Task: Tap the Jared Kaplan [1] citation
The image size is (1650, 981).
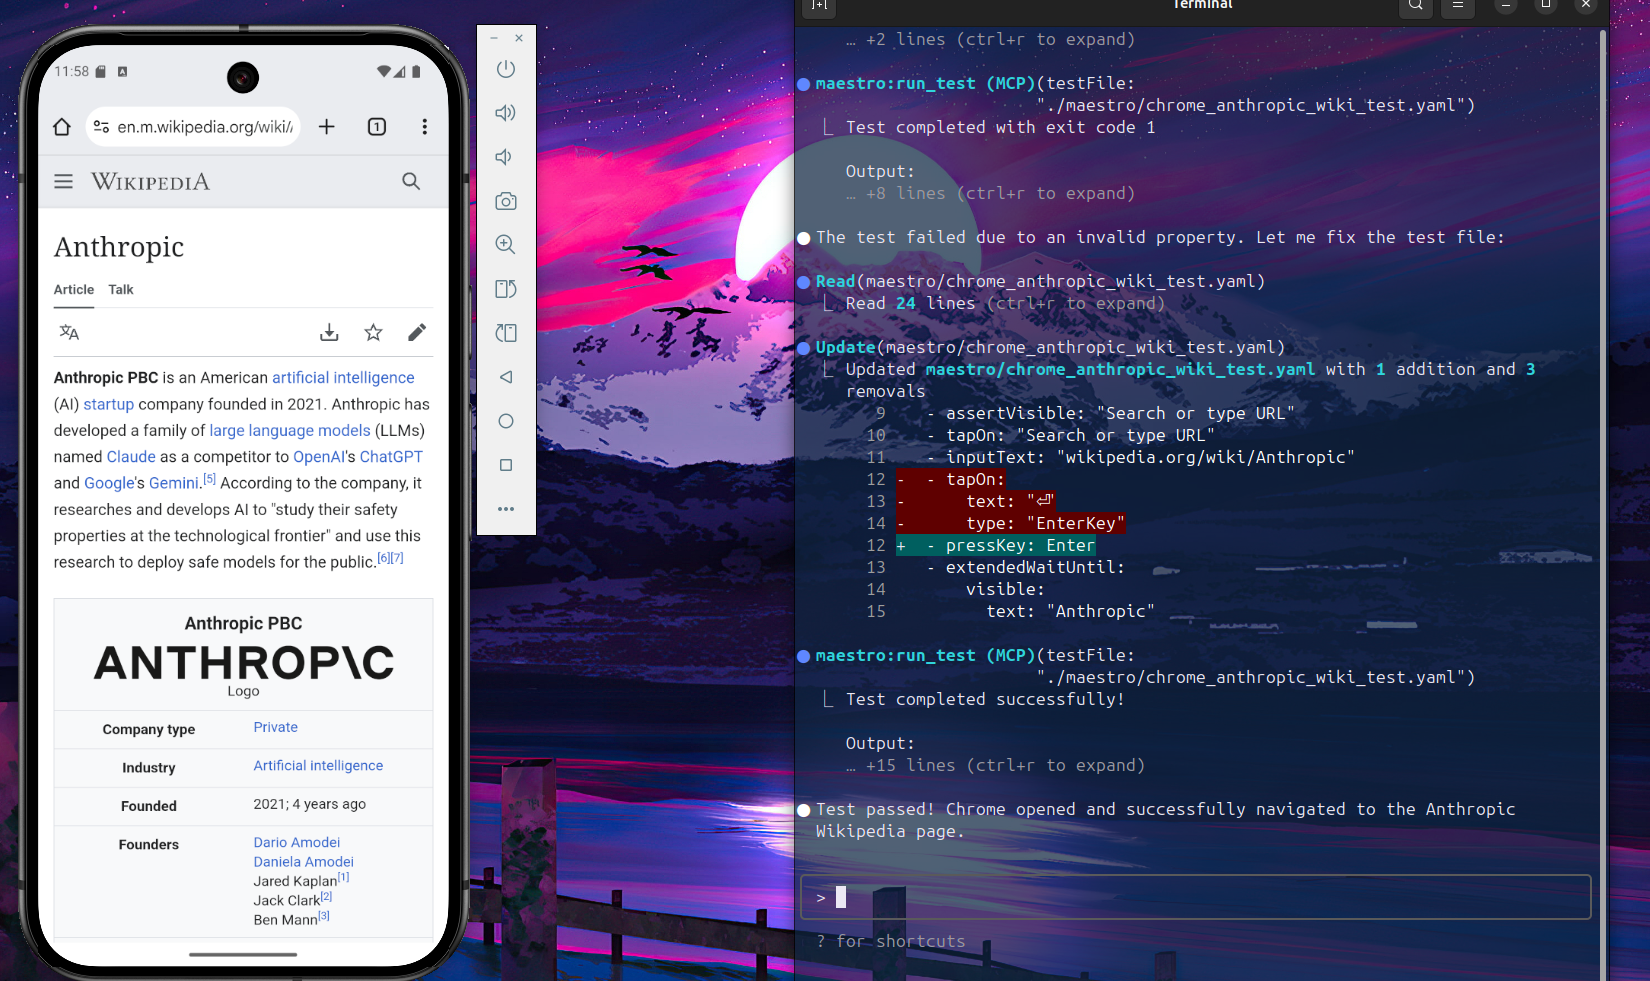Action: (x=343, y=877)
